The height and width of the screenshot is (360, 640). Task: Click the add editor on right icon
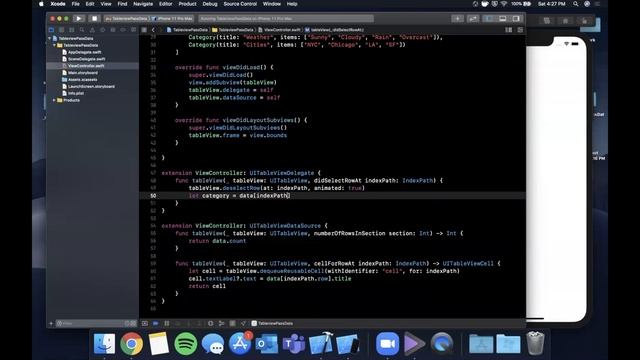click(520, 30)
